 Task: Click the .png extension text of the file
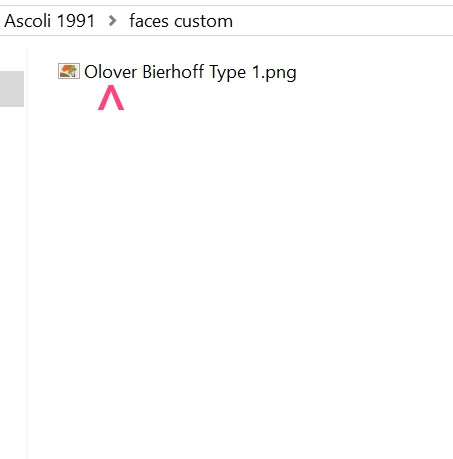(x=278, y=73)
